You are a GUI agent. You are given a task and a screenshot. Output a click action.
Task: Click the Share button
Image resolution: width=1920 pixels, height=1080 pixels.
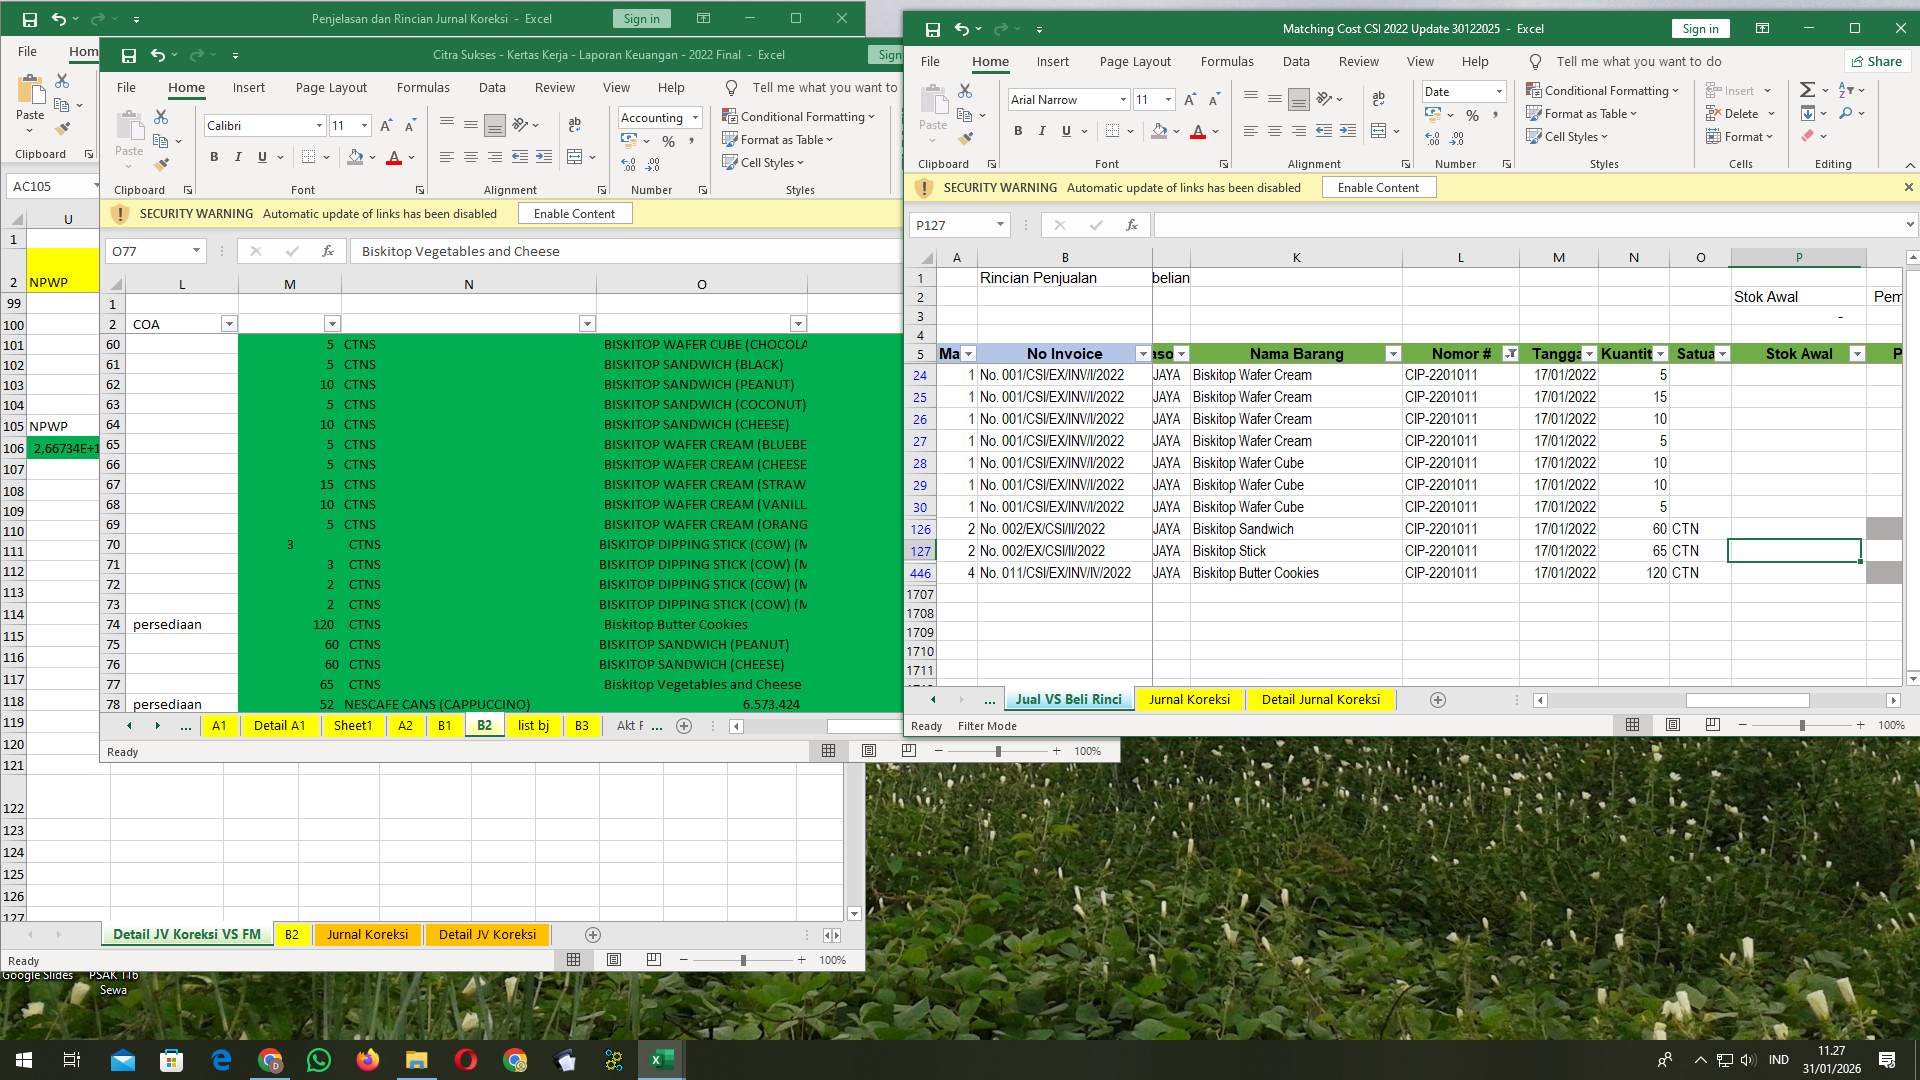tap(1877, 61)
